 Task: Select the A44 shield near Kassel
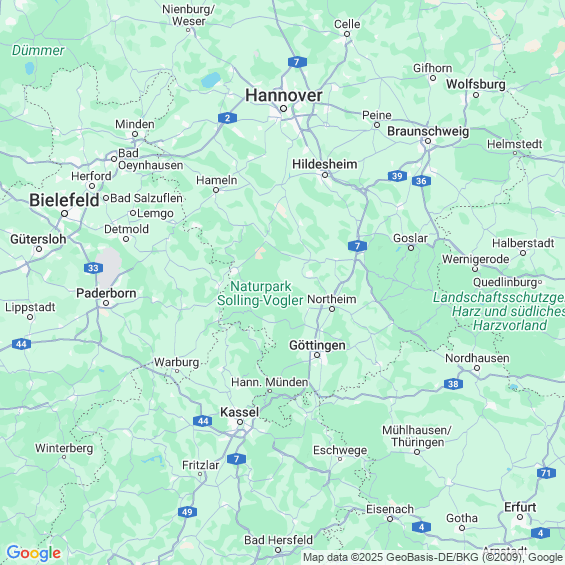click(203, 421)
